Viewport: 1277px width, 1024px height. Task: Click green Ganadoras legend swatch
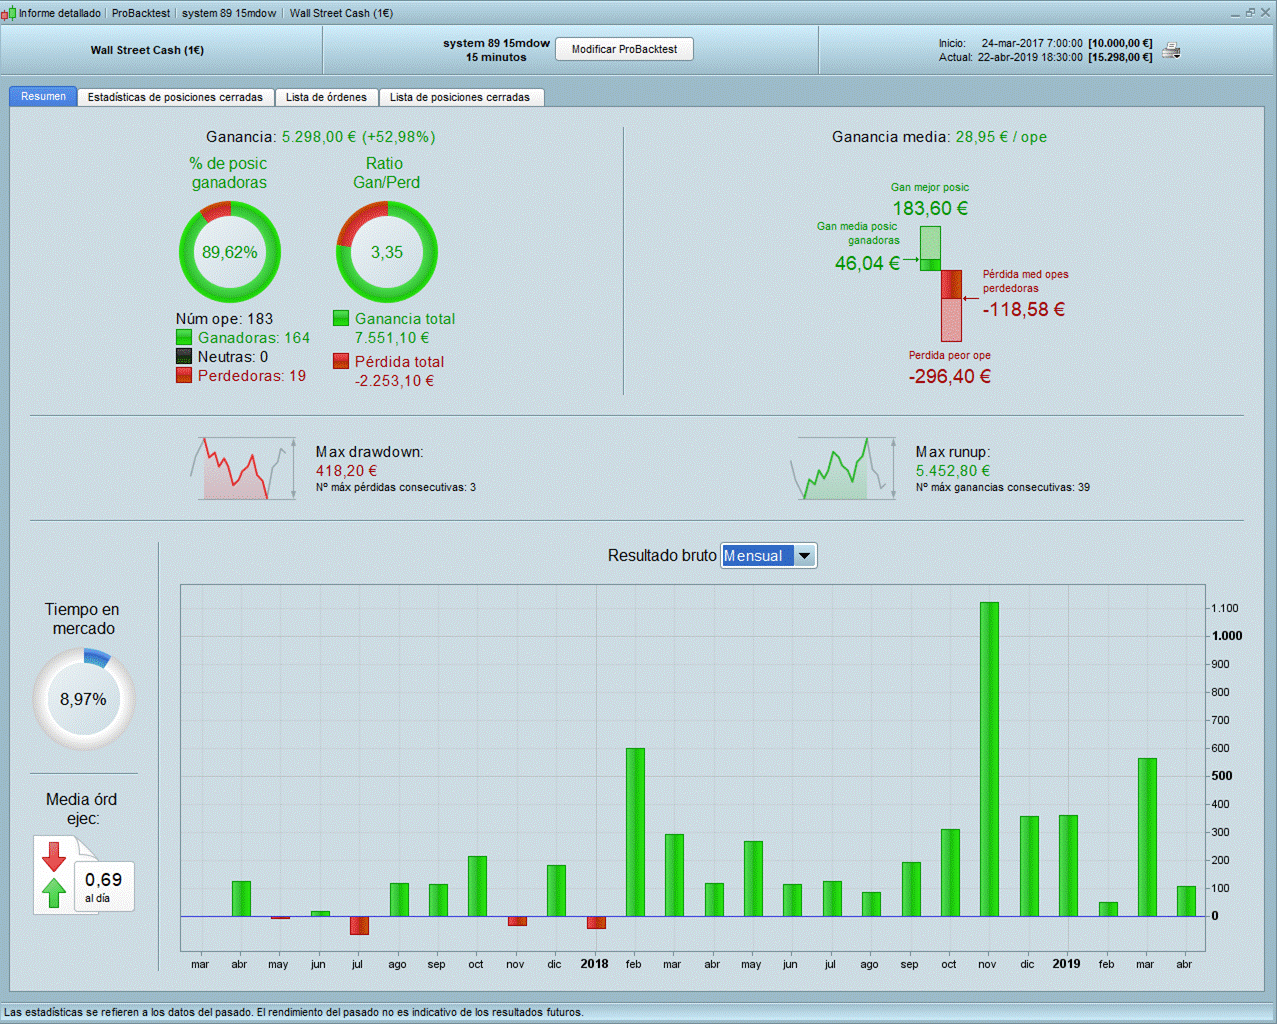pyautogui.click(x=184, y=338)
